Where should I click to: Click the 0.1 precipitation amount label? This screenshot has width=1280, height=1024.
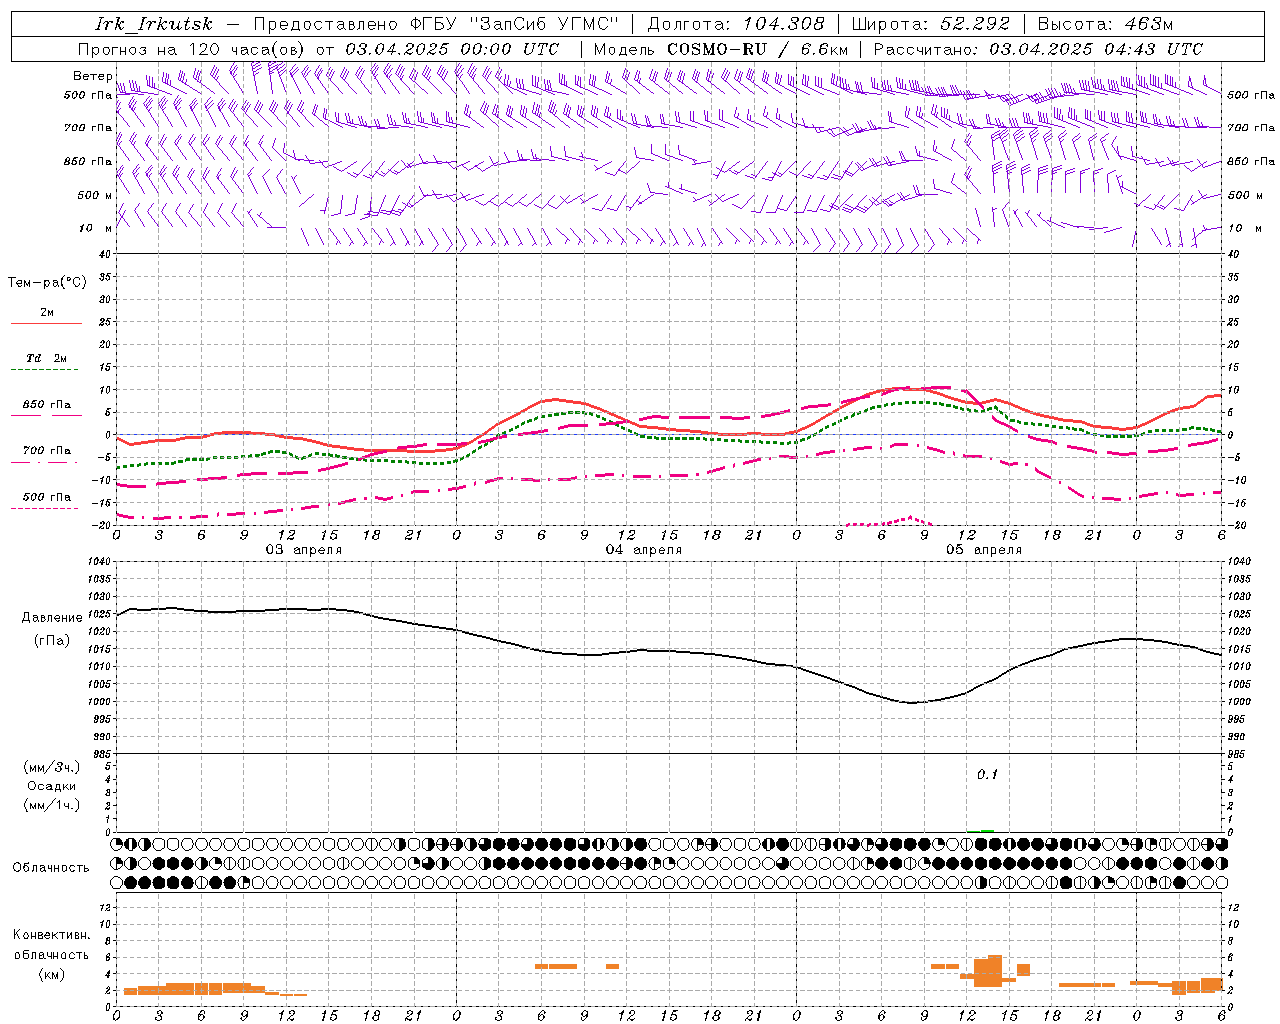pyautogui.click(x=987, y=775)
